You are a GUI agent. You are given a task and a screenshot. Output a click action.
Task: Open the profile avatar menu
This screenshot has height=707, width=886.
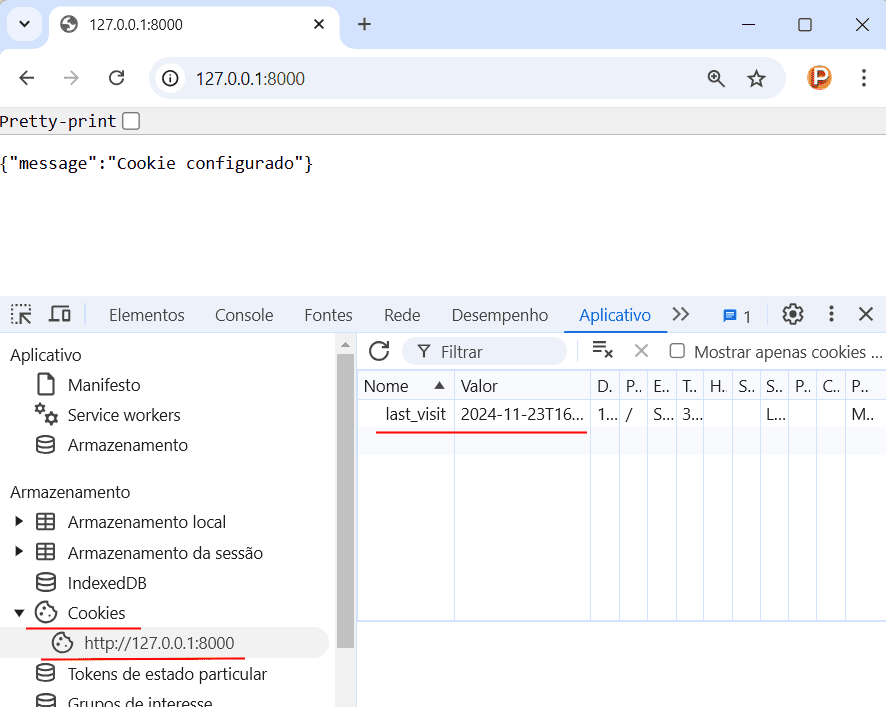coord(819,78)
